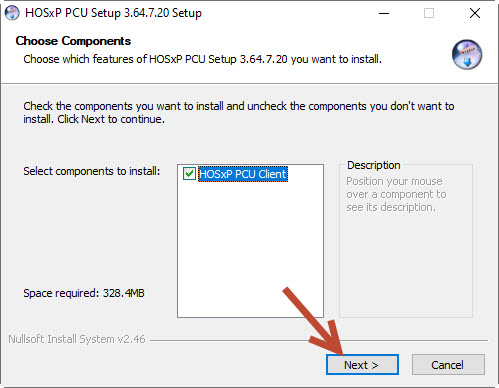Click the window title text

[113, 13]
